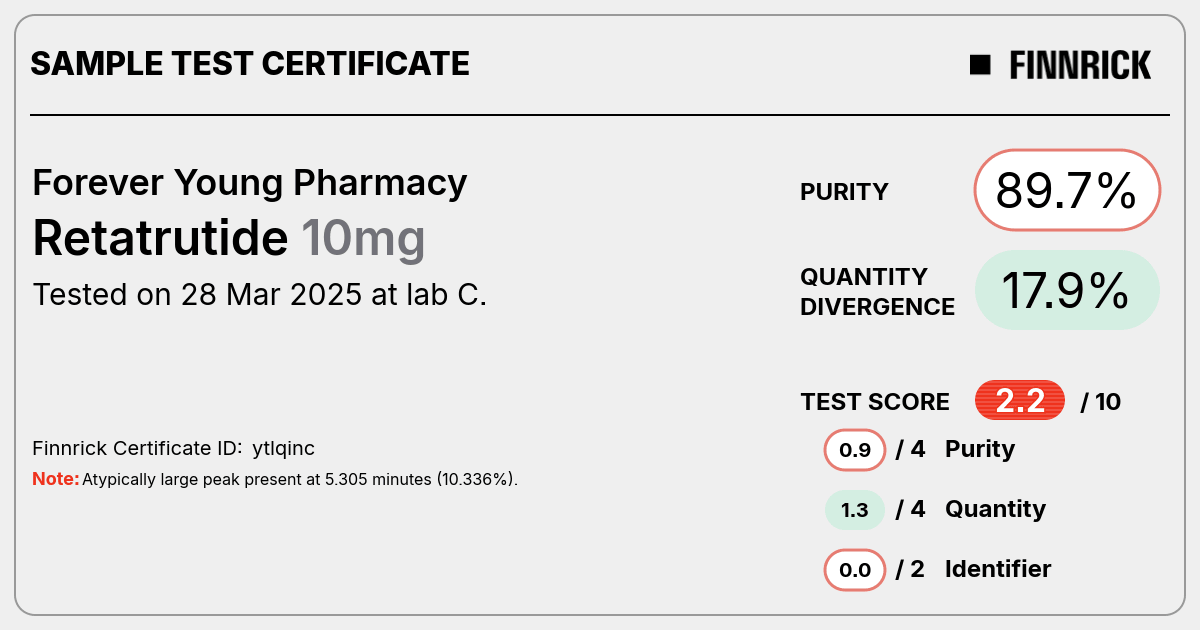Click the Identifier score row label
1200x630 pixels.
pyautogui.click(x=998, y=569)
